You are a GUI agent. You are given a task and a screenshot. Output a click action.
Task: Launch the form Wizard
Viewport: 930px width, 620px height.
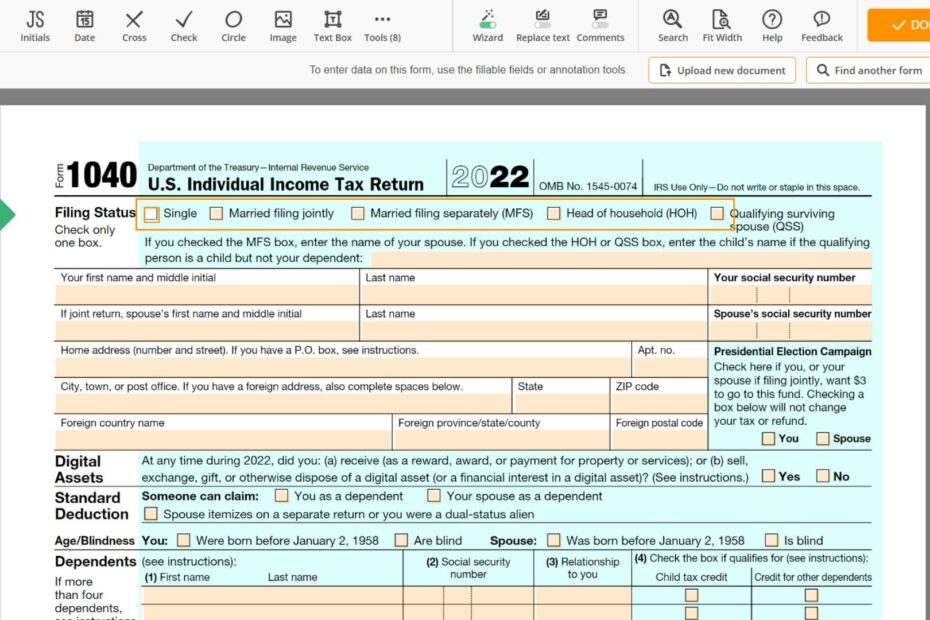coord(487,25)
